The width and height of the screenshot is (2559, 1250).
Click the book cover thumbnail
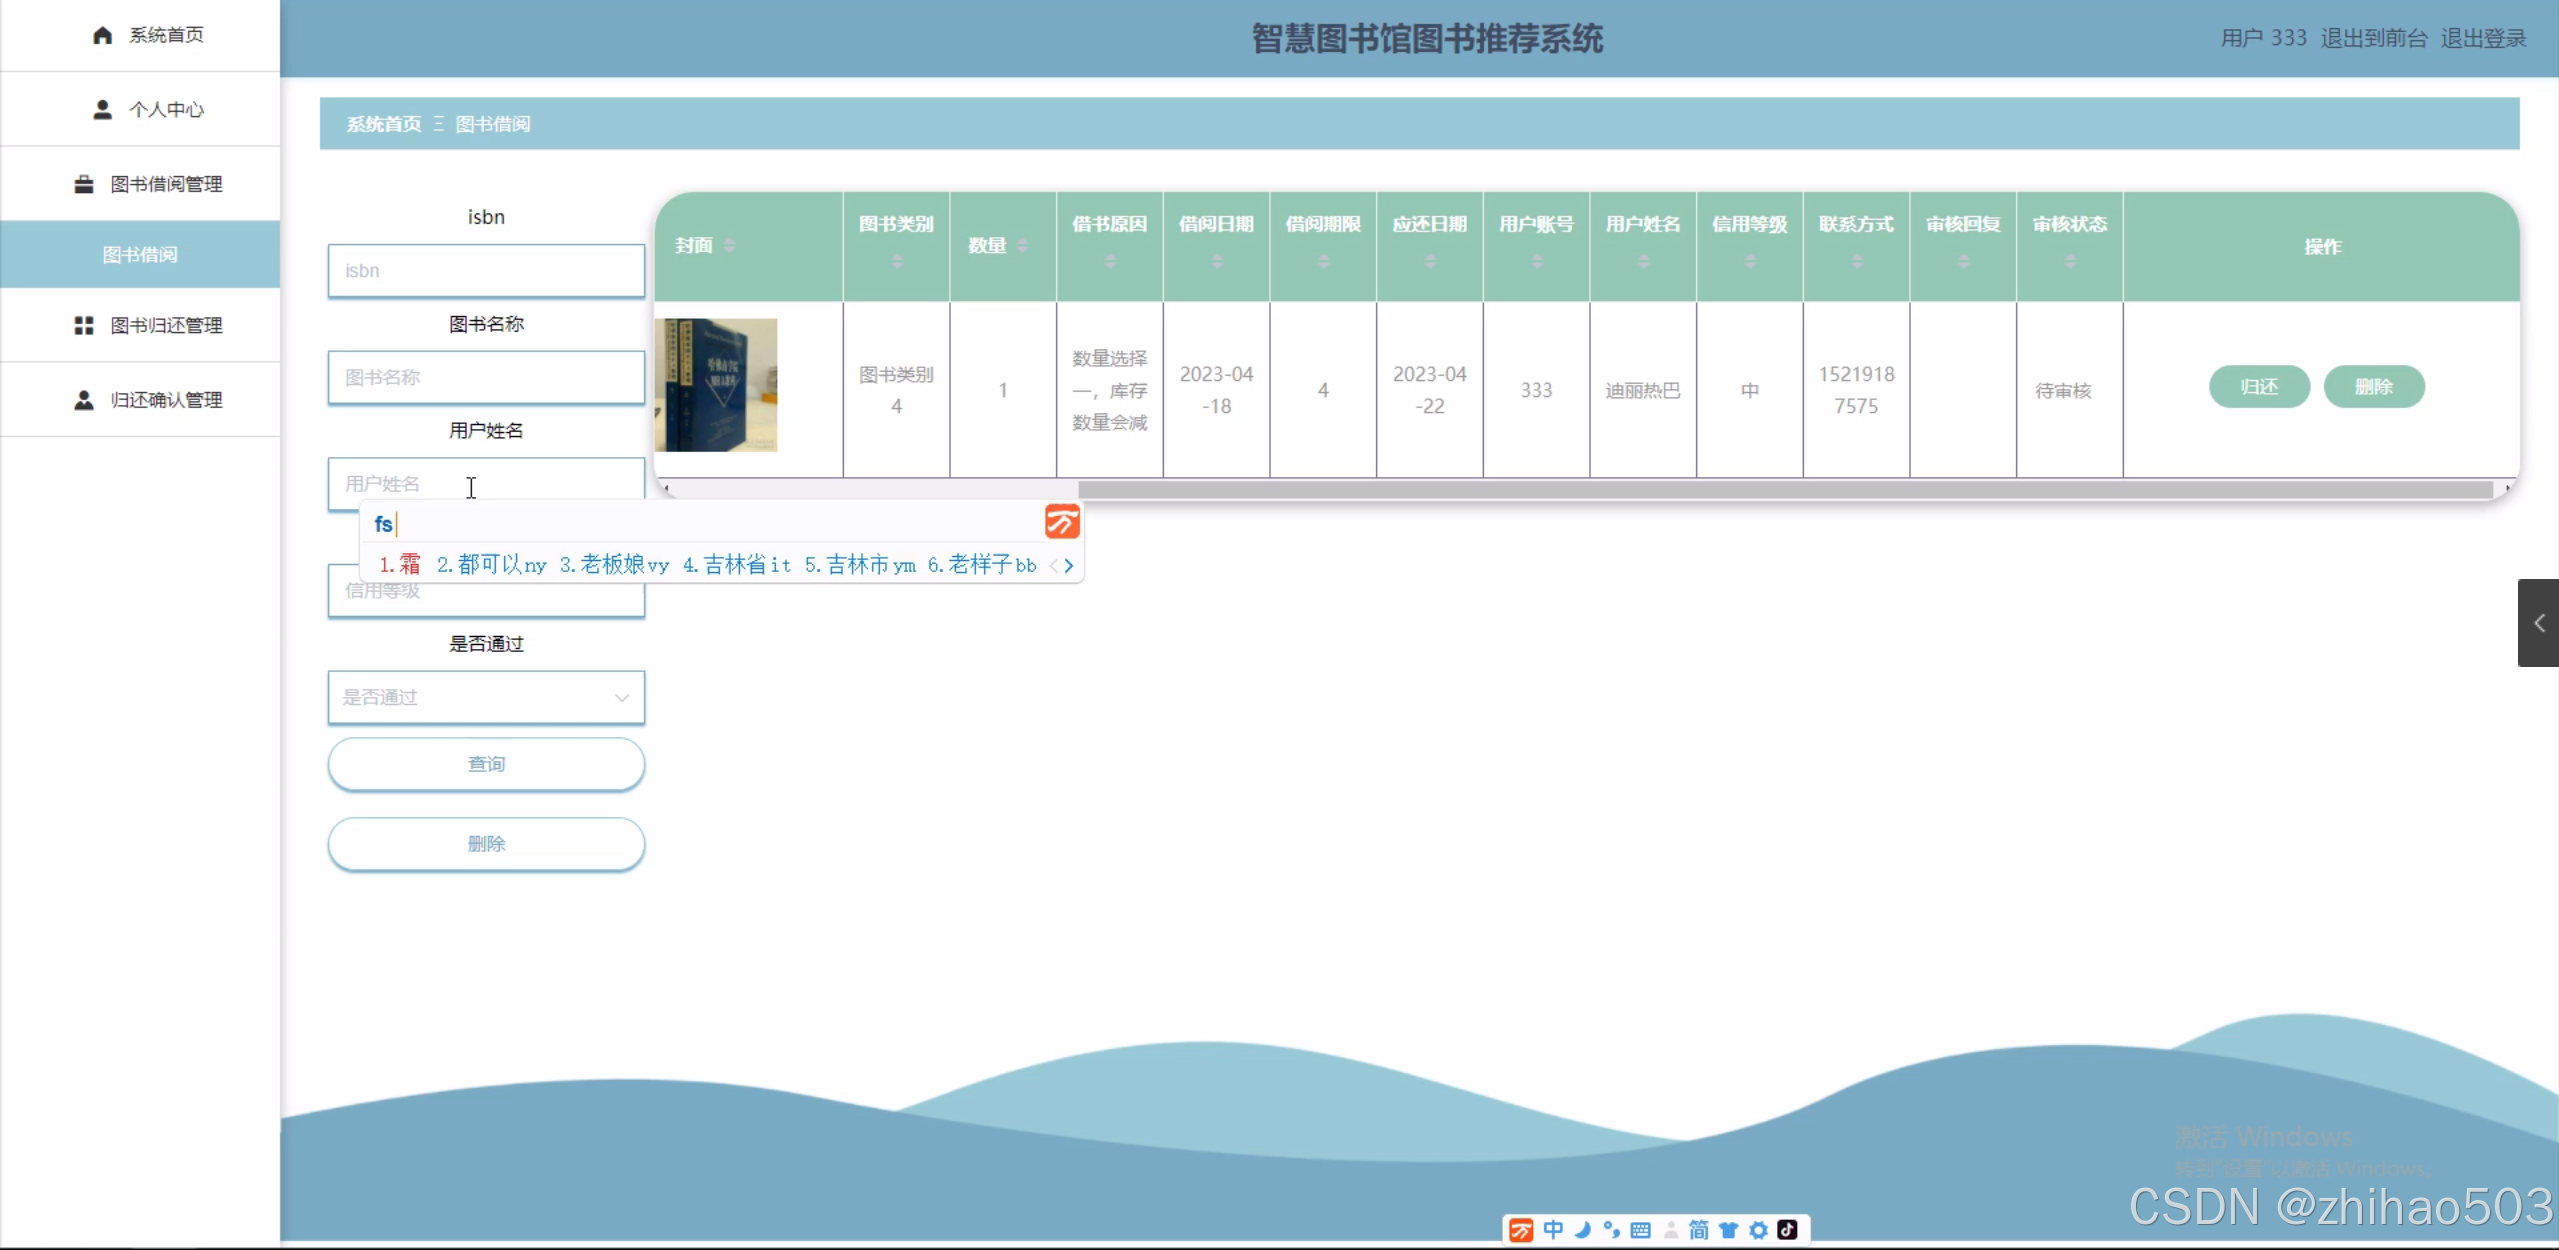[x=716, y=385]
